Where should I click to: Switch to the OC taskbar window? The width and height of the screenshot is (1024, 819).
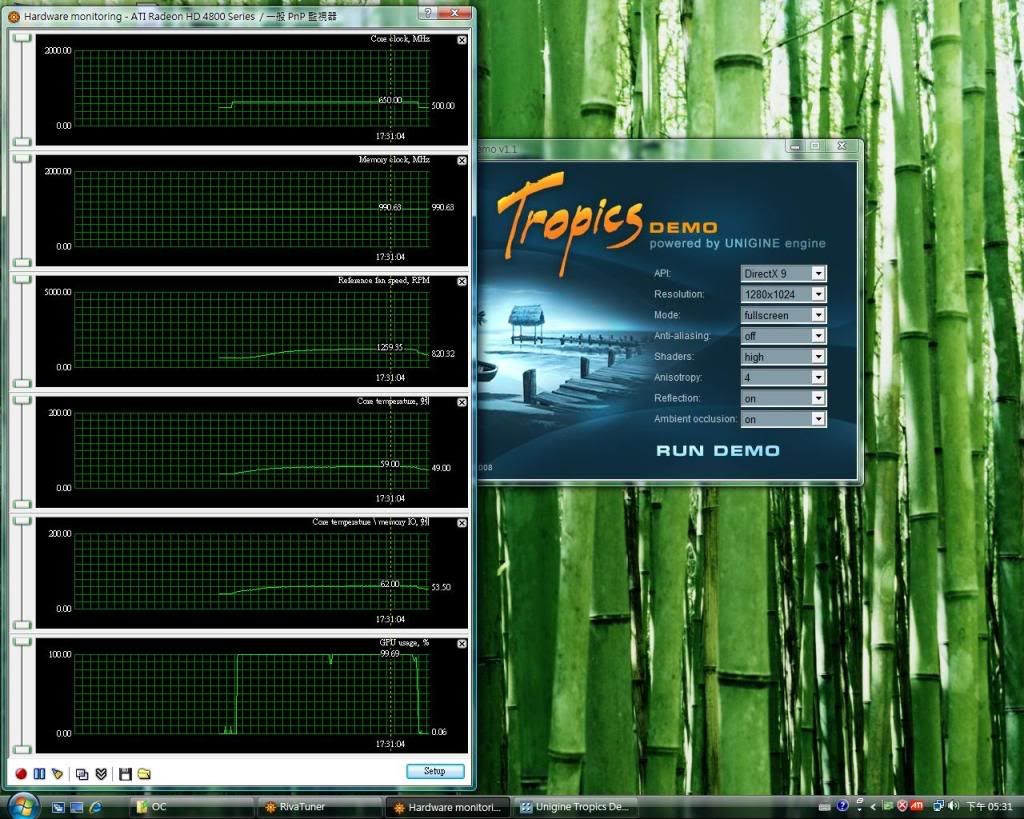193,807
